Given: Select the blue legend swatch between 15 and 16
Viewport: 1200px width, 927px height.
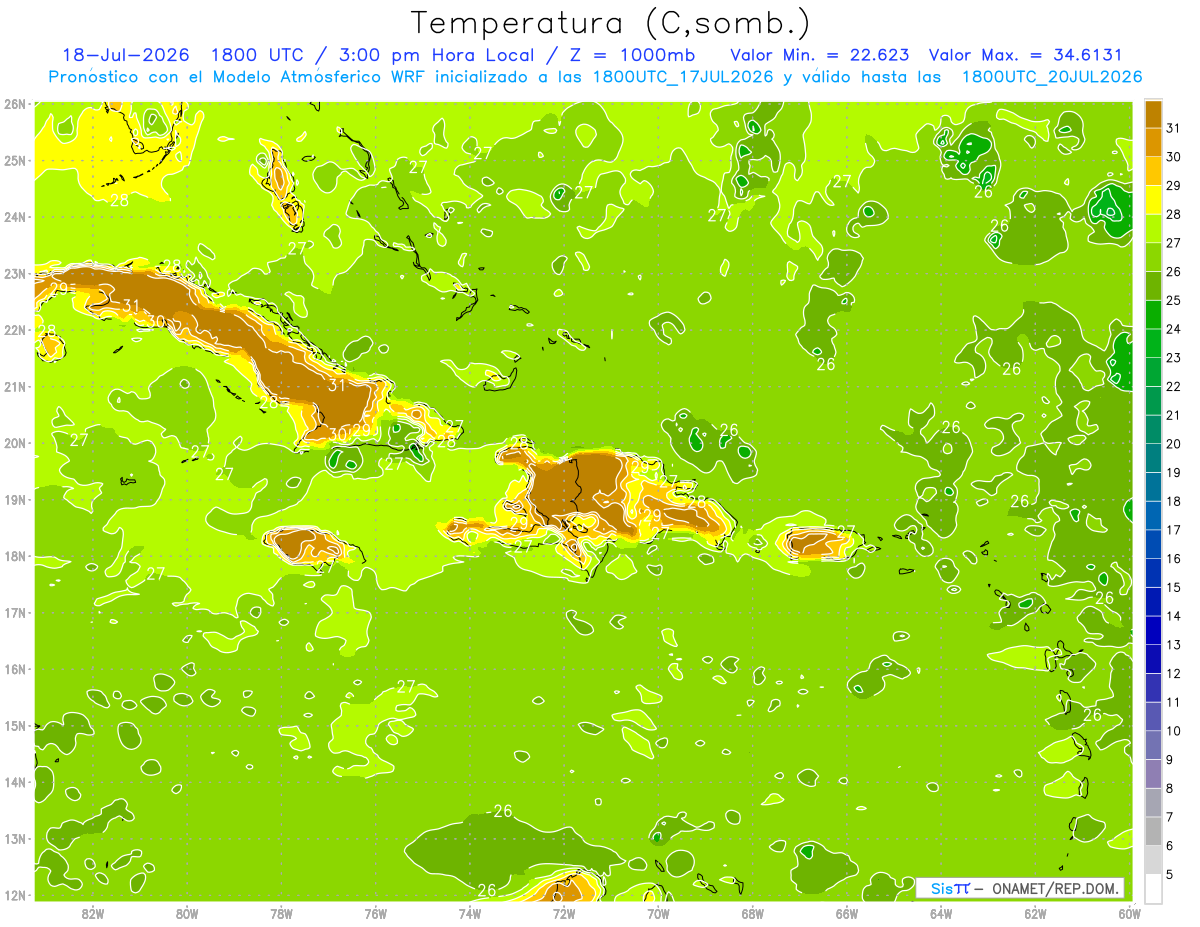Looking at the screenshot, I should click(x=1153, y=573).
